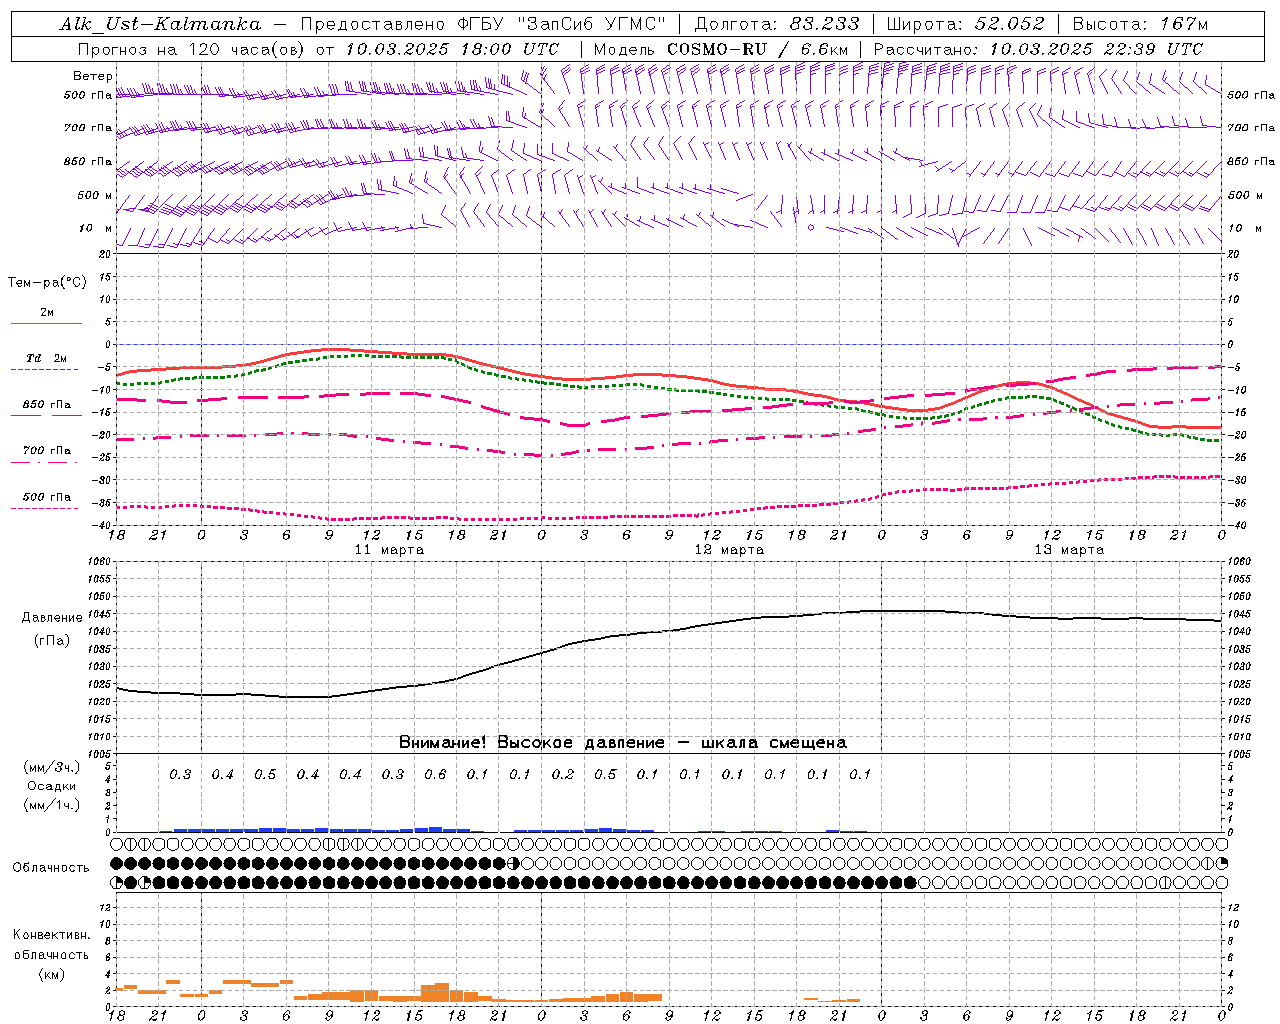
Task: Click the Высота: 167м header value
Action: [x=1140, y=24]
